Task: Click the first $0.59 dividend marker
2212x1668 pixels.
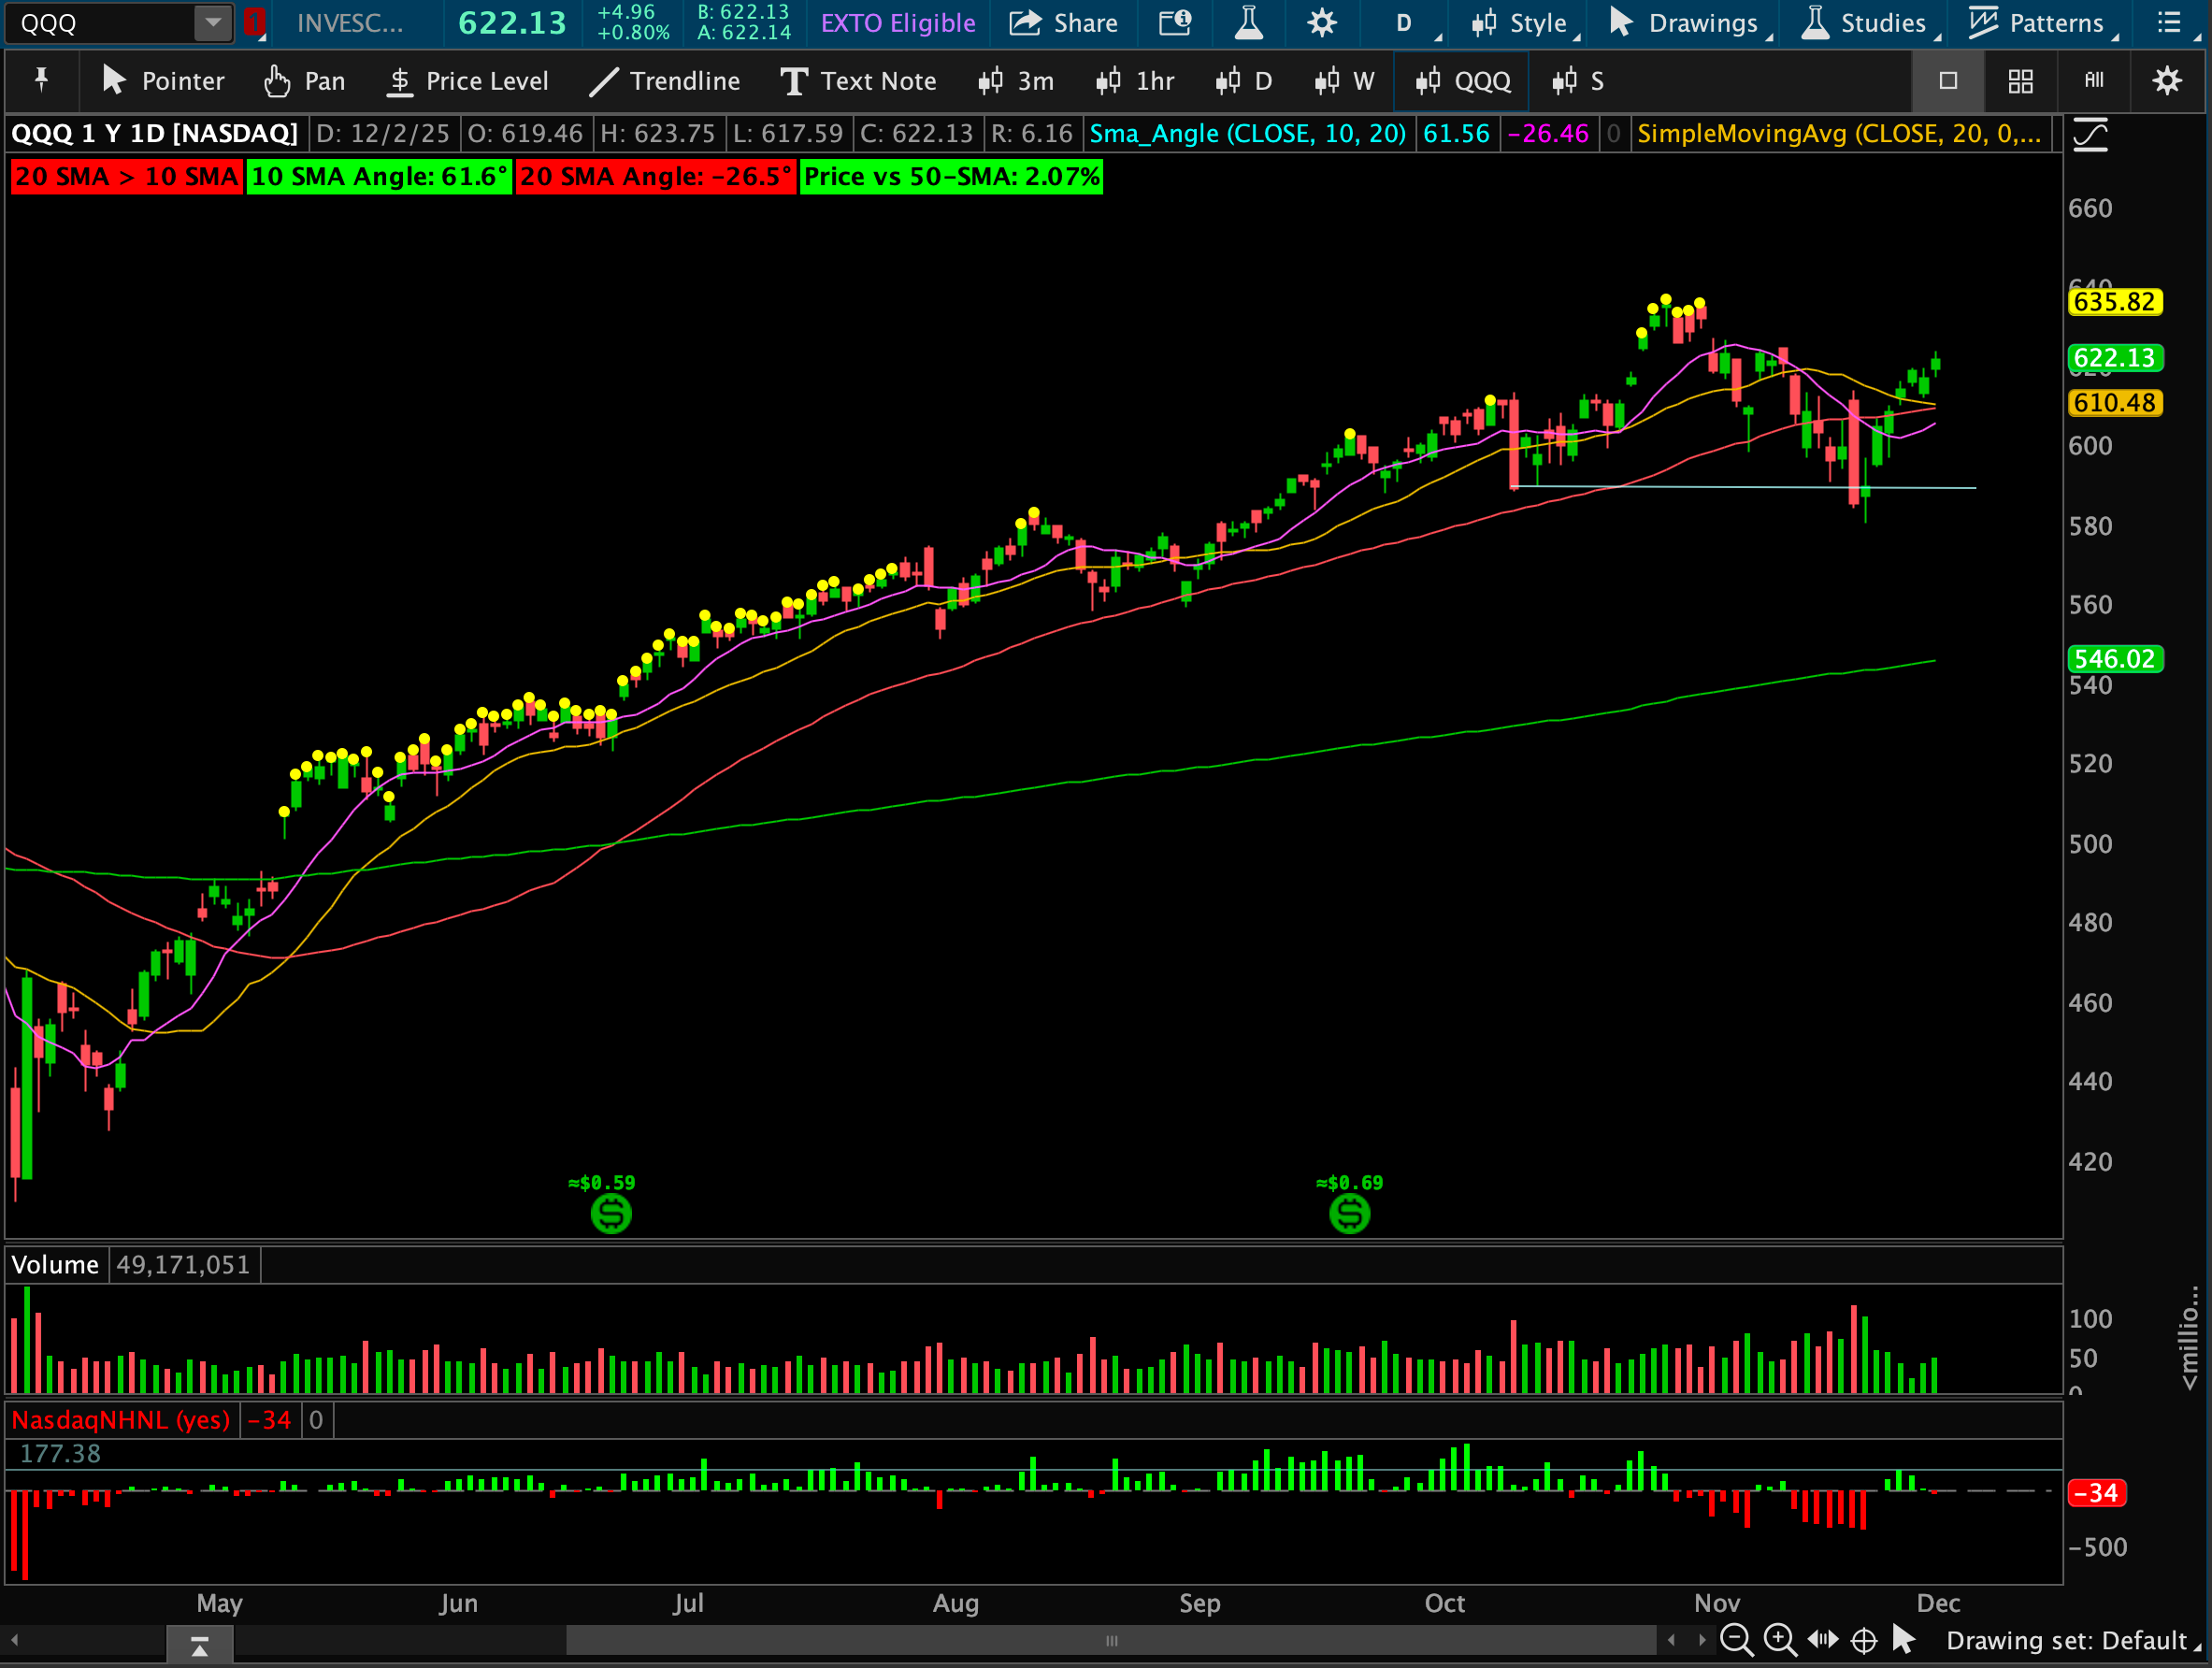Action: (611, 1214)
